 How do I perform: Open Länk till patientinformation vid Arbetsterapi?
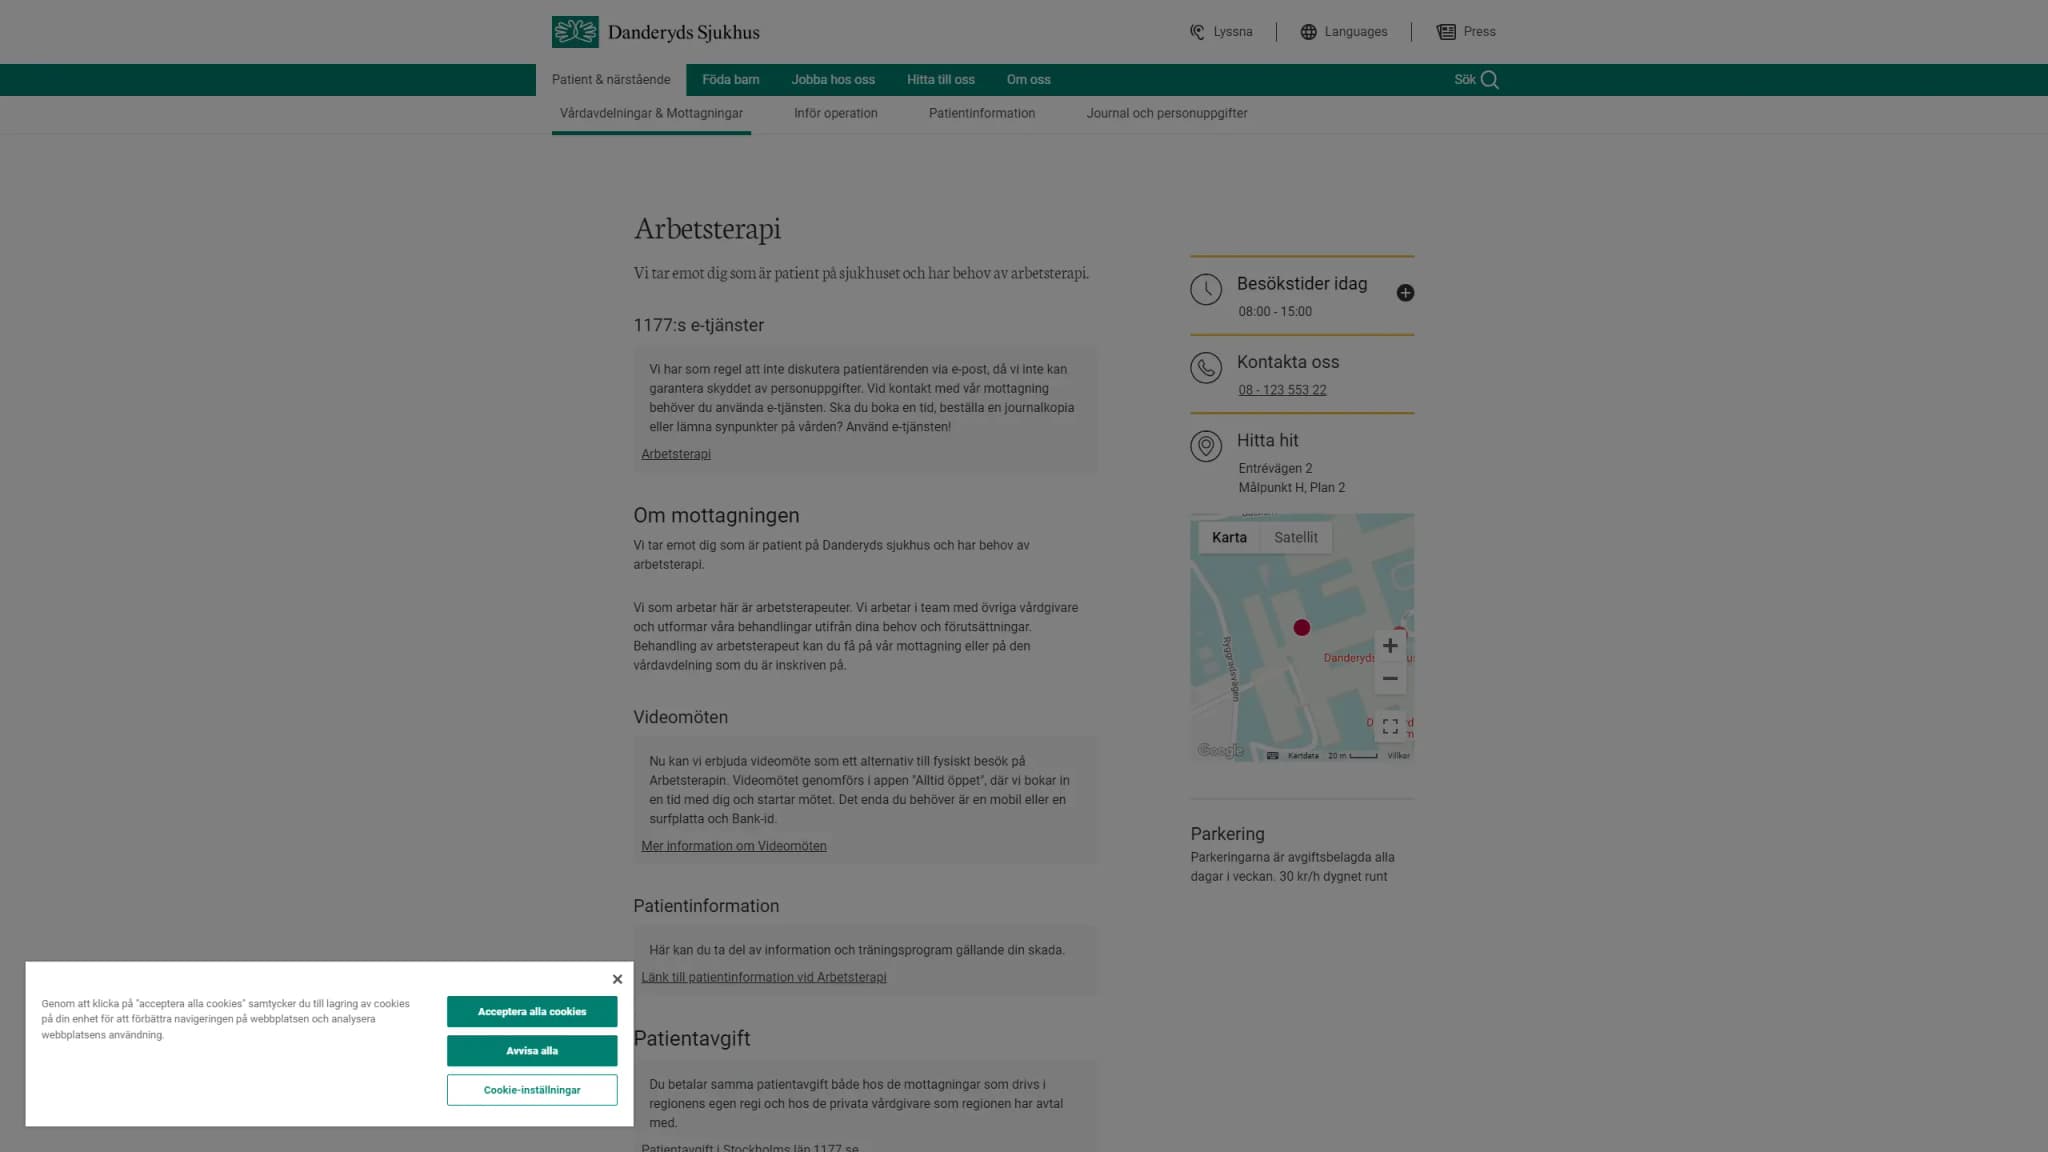click(x=764, y=978)
